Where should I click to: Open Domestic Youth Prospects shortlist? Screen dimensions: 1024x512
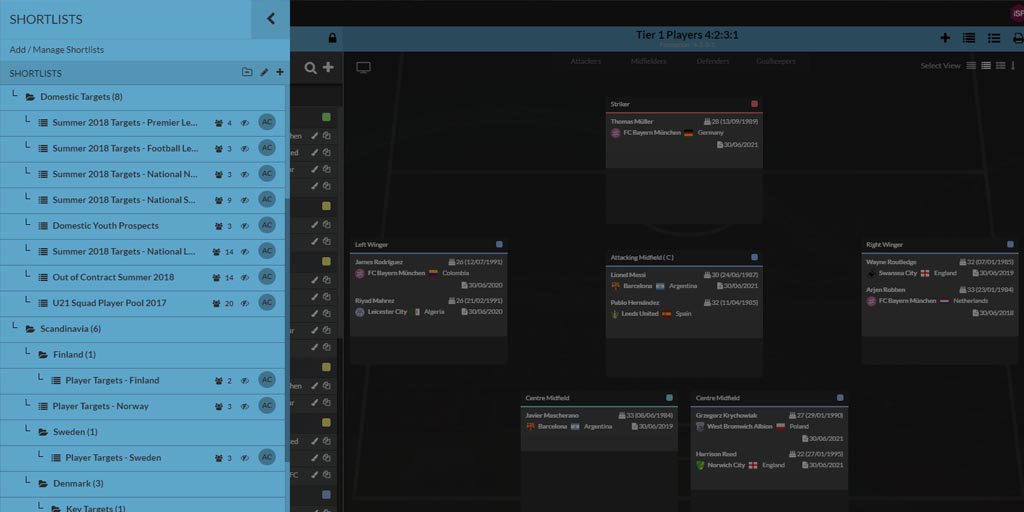[x=105, y=225]
